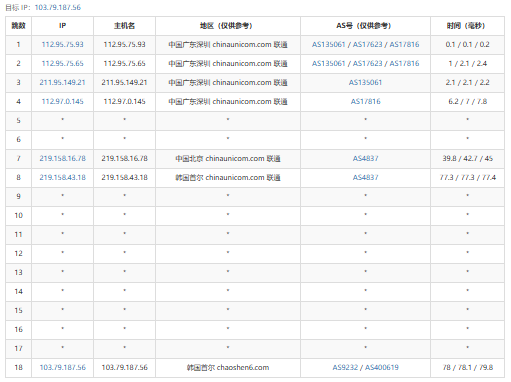Screen dimensions: 511x382
Task: Open AS17623 link in hop 1 row
Action: click(x=367, y=44)
